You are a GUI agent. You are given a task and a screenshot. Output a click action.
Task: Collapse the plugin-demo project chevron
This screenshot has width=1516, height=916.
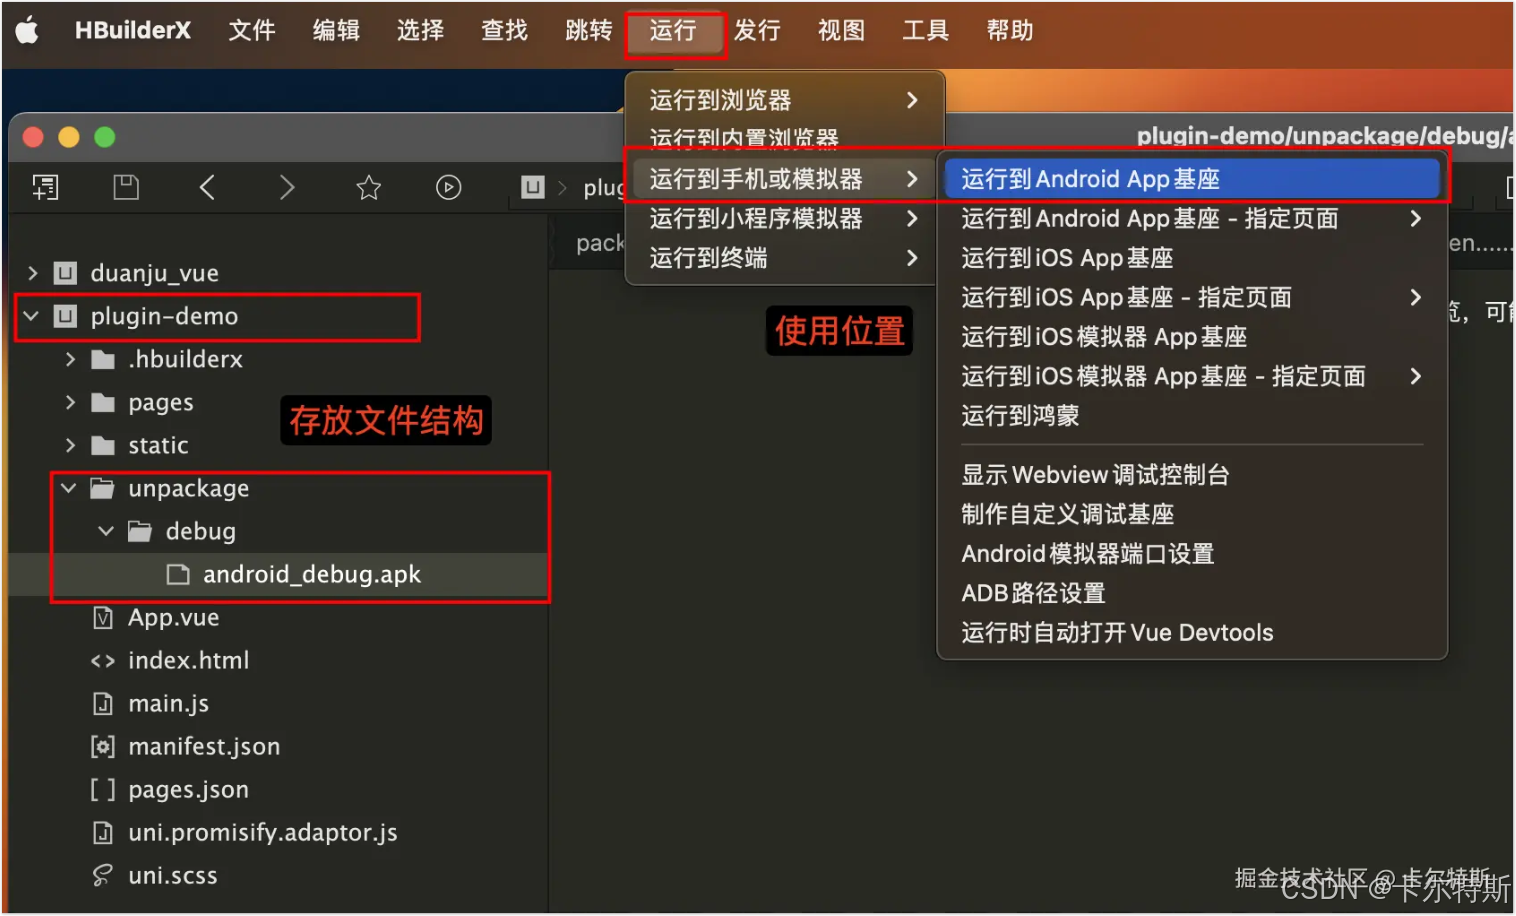click(x=33, y=316)
